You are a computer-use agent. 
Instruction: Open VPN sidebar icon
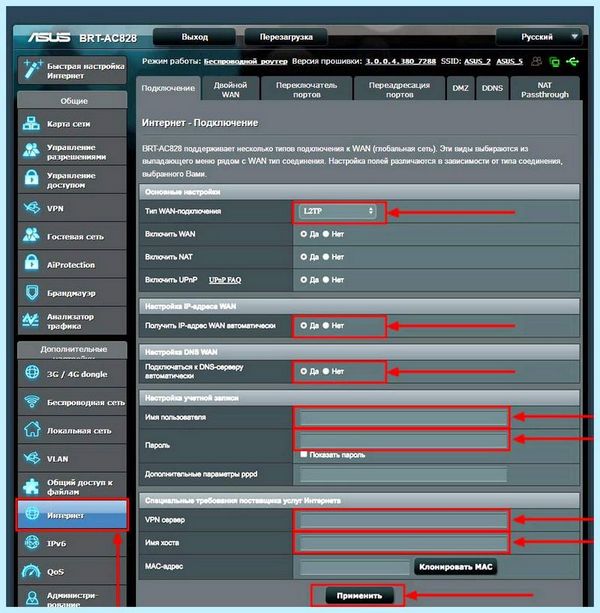(x=32, y=208)
